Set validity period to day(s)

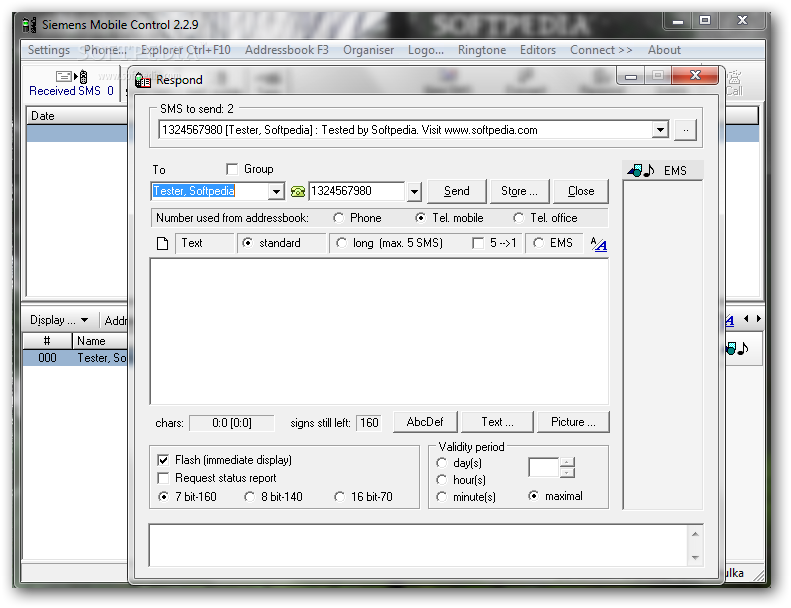441,463
